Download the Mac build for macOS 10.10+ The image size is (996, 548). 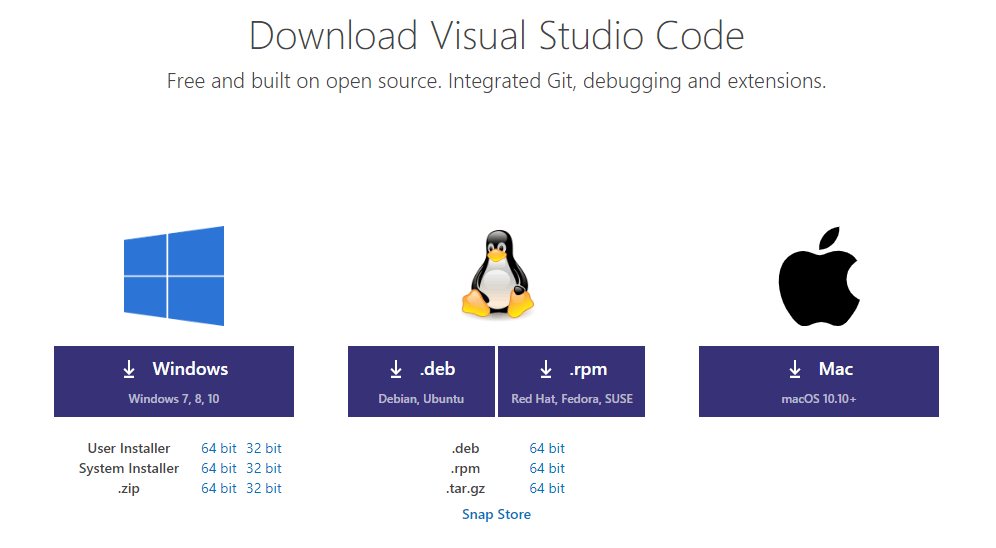(818, 381)
